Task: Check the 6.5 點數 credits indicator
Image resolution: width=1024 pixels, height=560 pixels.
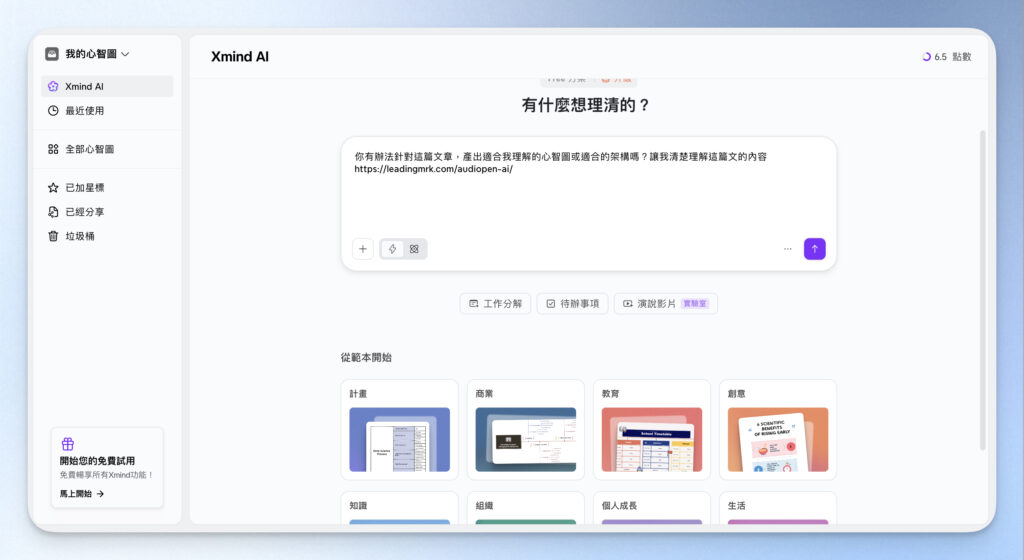Action: pyautogui.click(x=947, y=57)
